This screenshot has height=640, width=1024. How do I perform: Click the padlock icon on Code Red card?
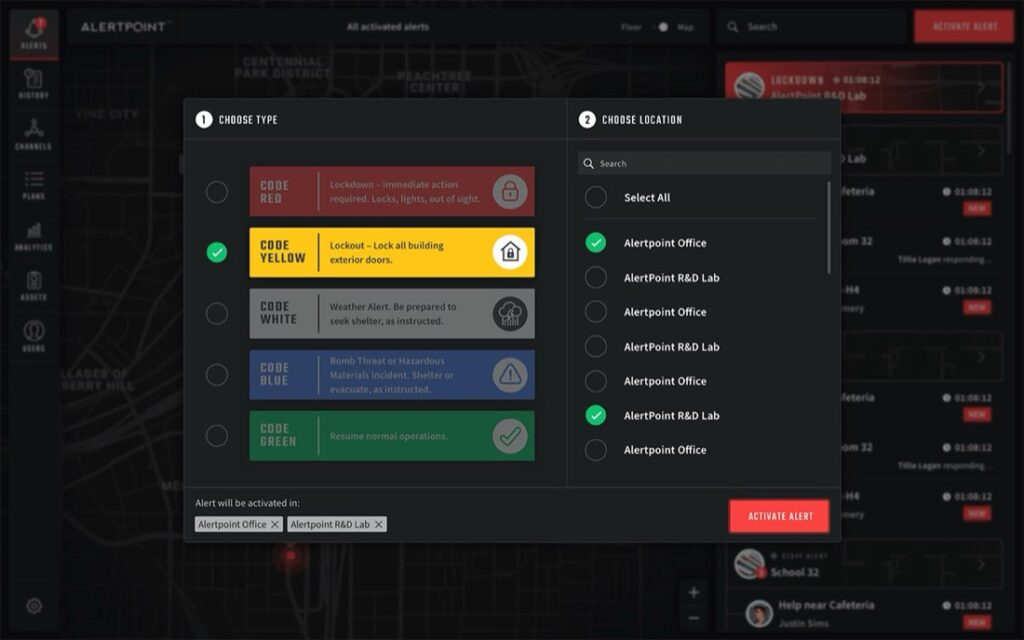pos(510,191)
